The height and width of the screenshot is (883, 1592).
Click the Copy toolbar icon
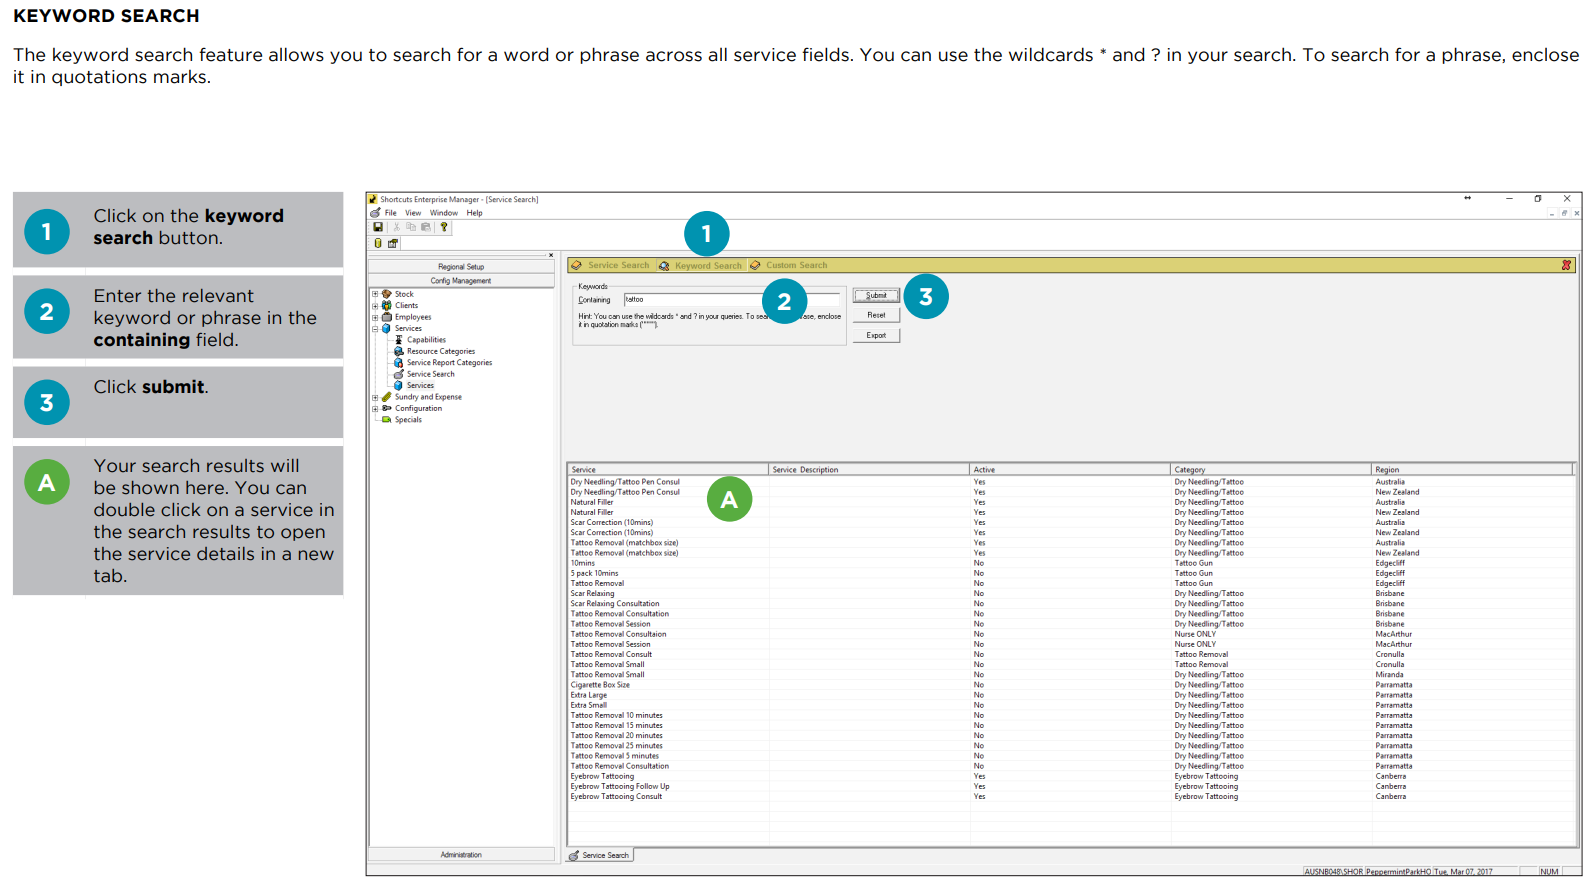(410, 227)
